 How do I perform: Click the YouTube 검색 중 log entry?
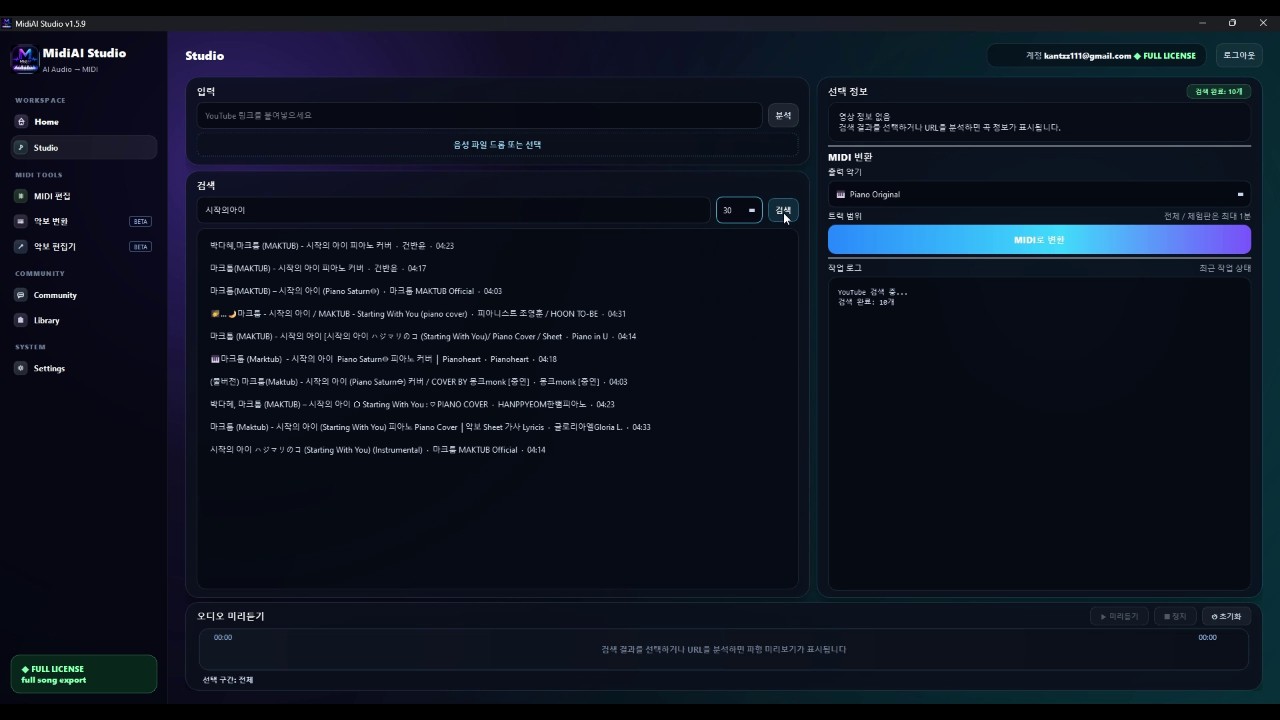pos(873,292)
